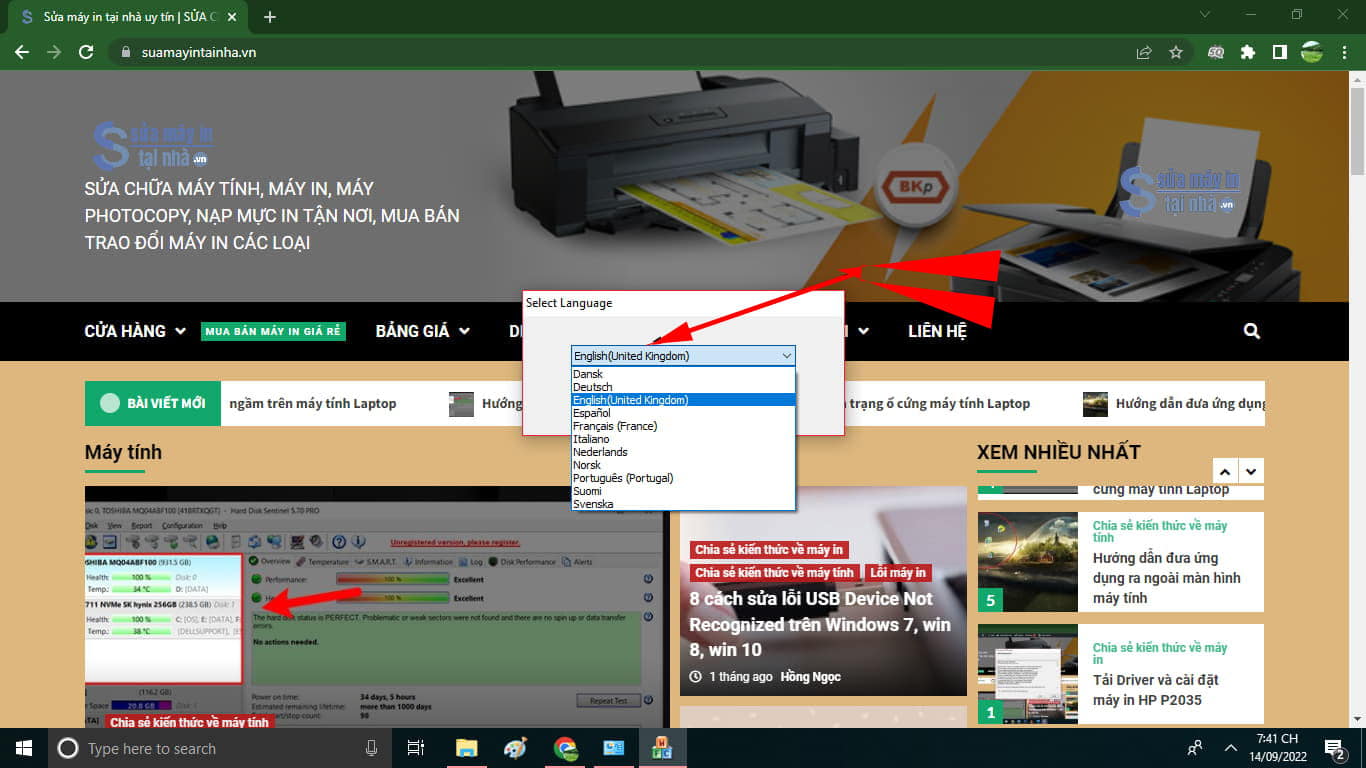Choose Français (France) in the language list
The width and height of the screenshot is (1366, 768).
coord(615,426)
